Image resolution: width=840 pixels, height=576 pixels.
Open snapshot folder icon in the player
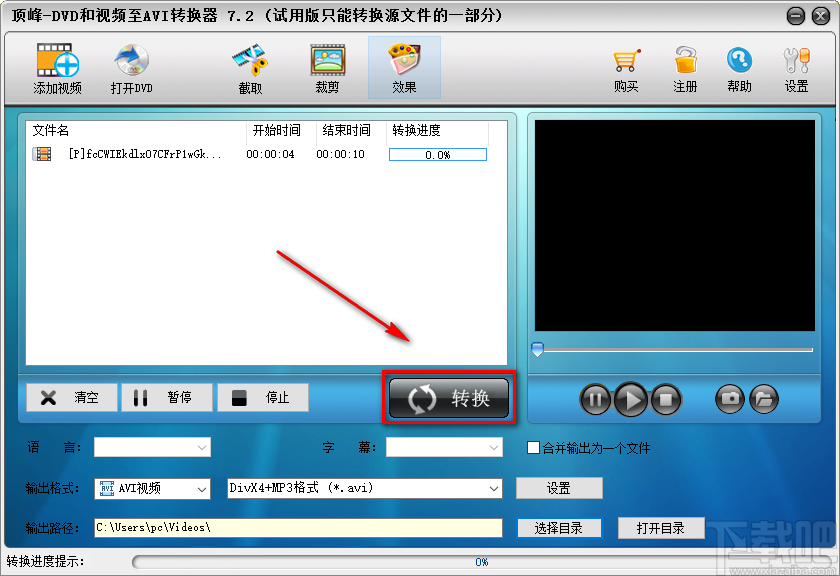click(x=764, y=399)
